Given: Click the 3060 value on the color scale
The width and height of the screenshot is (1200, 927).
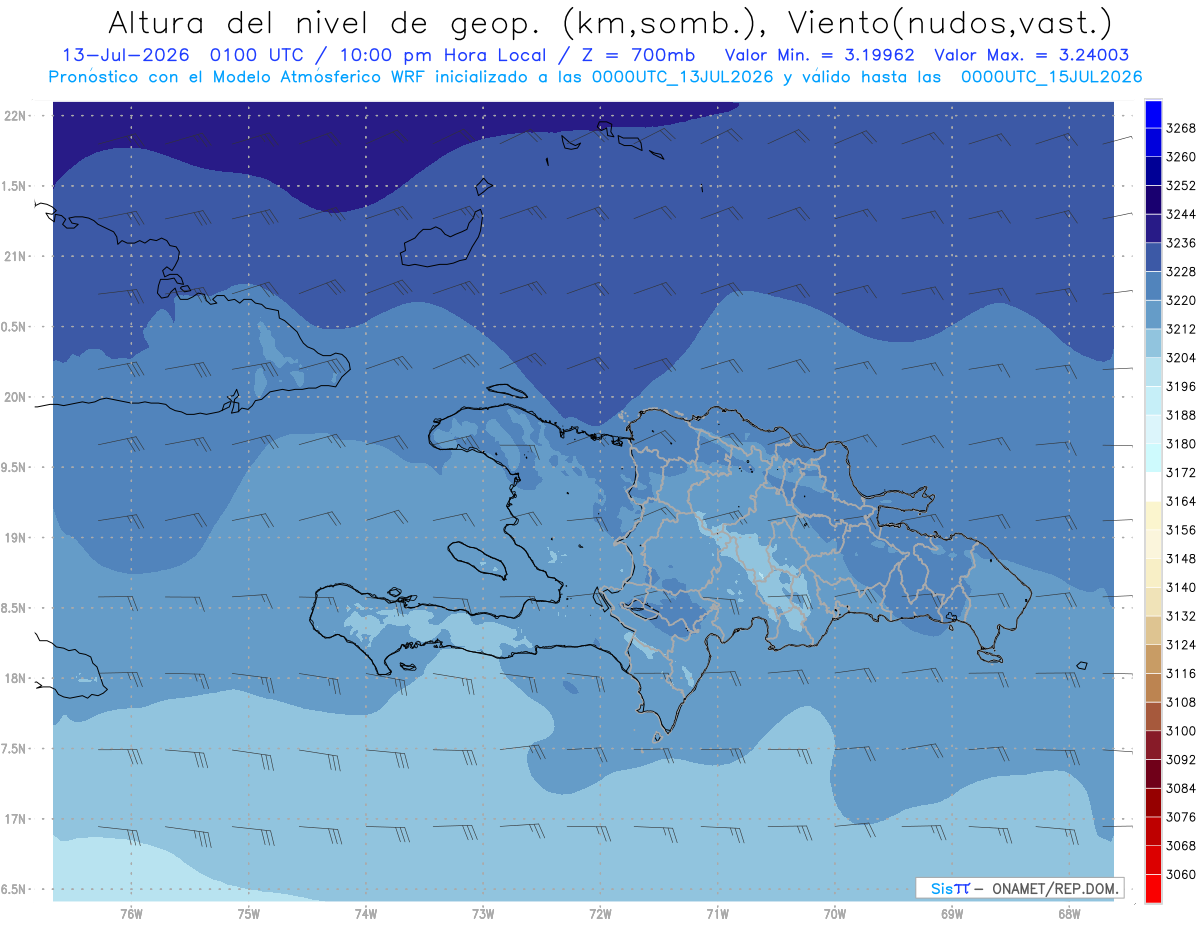Looking at the screenshot, I should pos(1181,875).
